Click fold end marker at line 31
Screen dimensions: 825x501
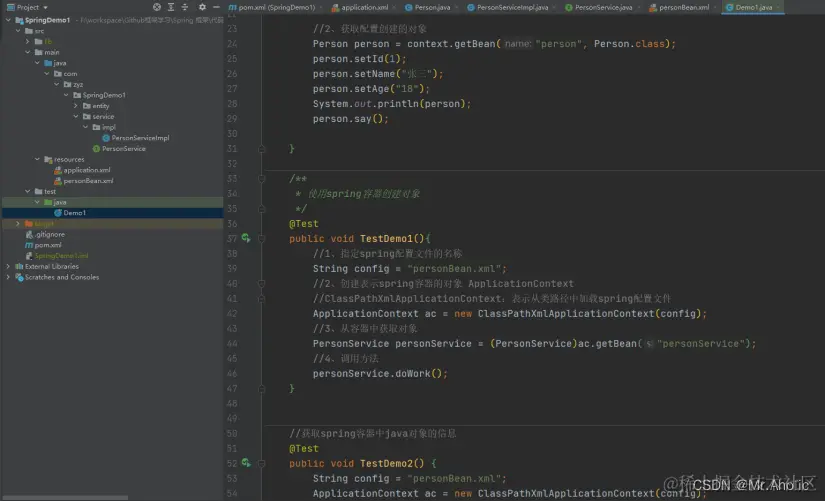coord(261,149)
